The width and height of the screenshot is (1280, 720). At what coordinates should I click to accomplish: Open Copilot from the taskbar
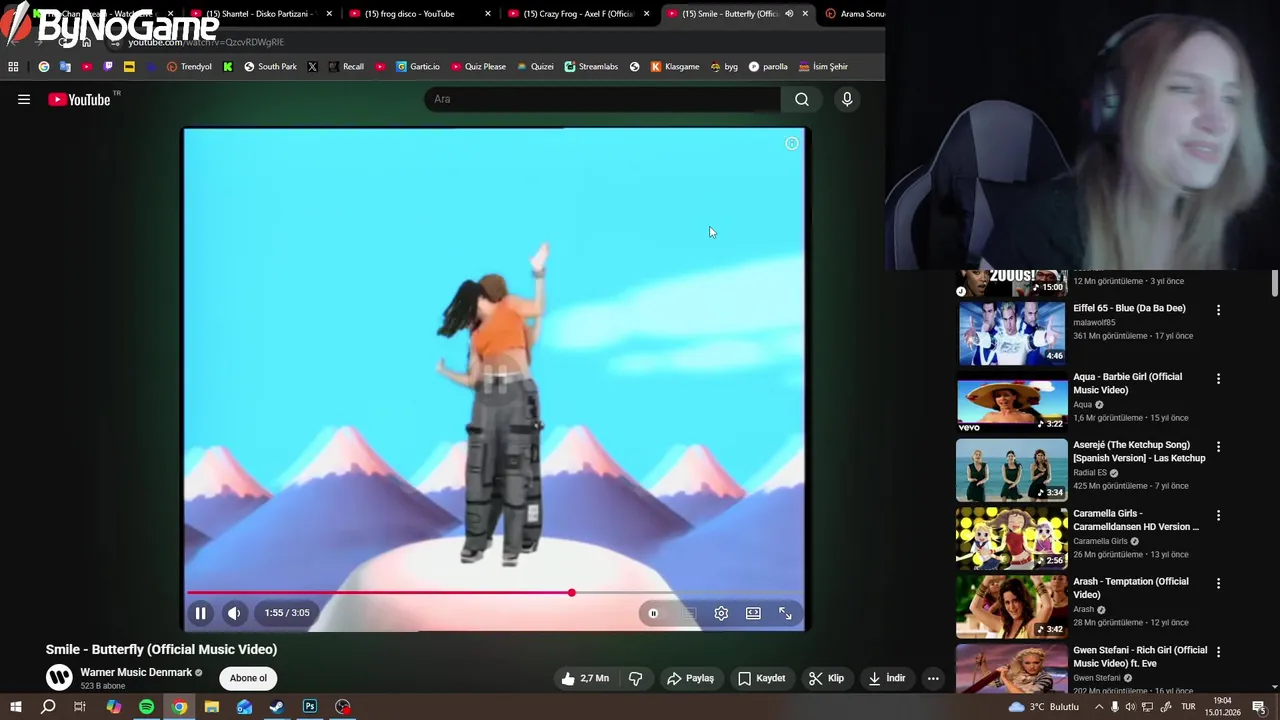[x=113, y=707]
